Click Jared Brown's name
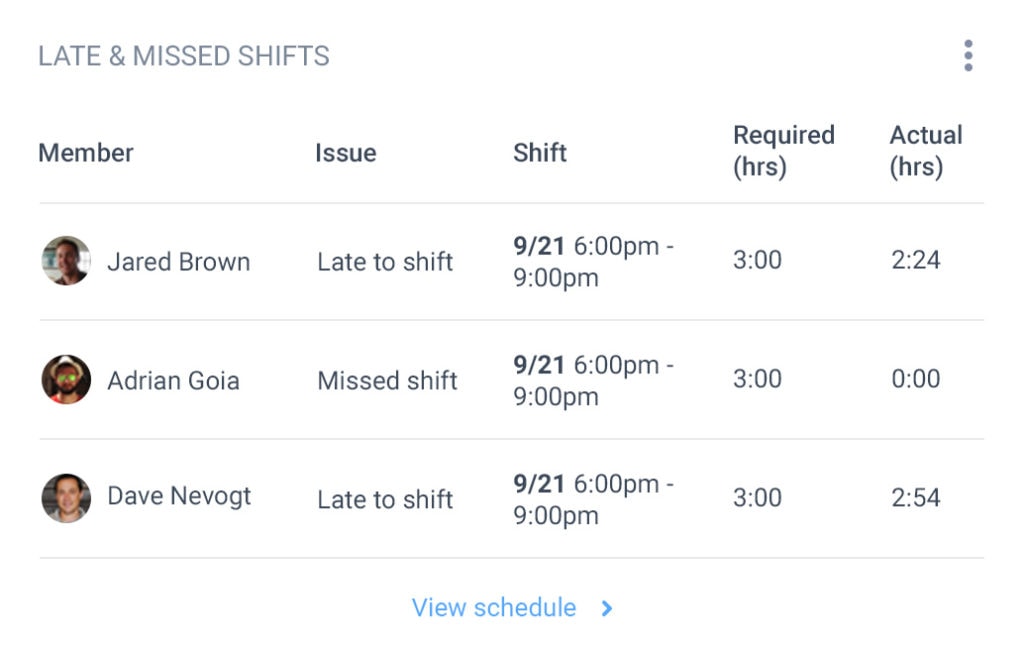This screenshot has height=656, width=1024. click(179, 261)
